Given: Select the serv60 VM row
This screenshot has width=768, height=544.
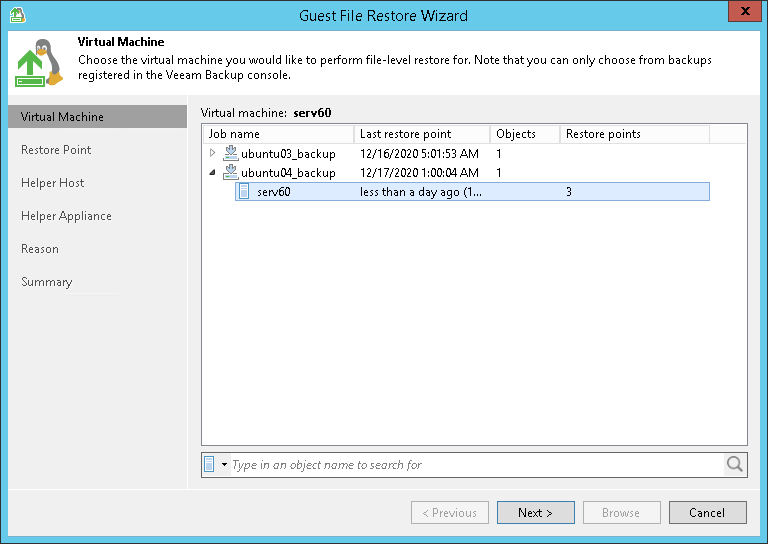Looking at the screenshot, I should pos(472,191).
